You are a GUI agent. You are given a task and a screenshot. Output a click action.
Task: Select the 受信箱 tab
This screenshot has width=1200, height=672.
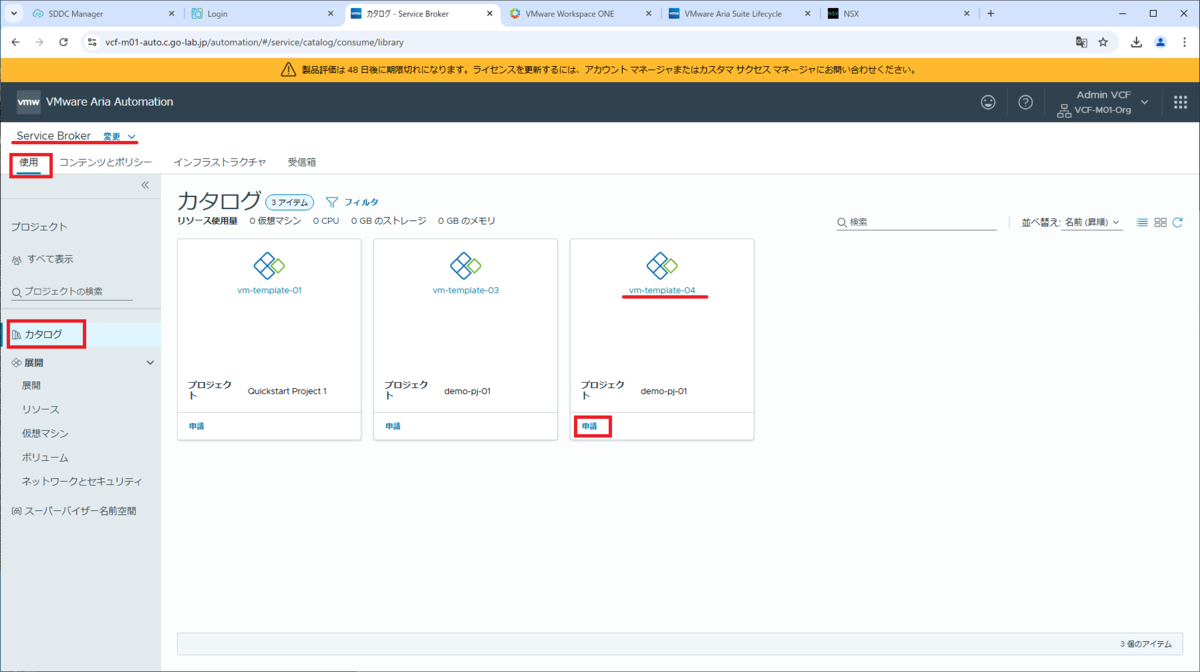(302, 162)
